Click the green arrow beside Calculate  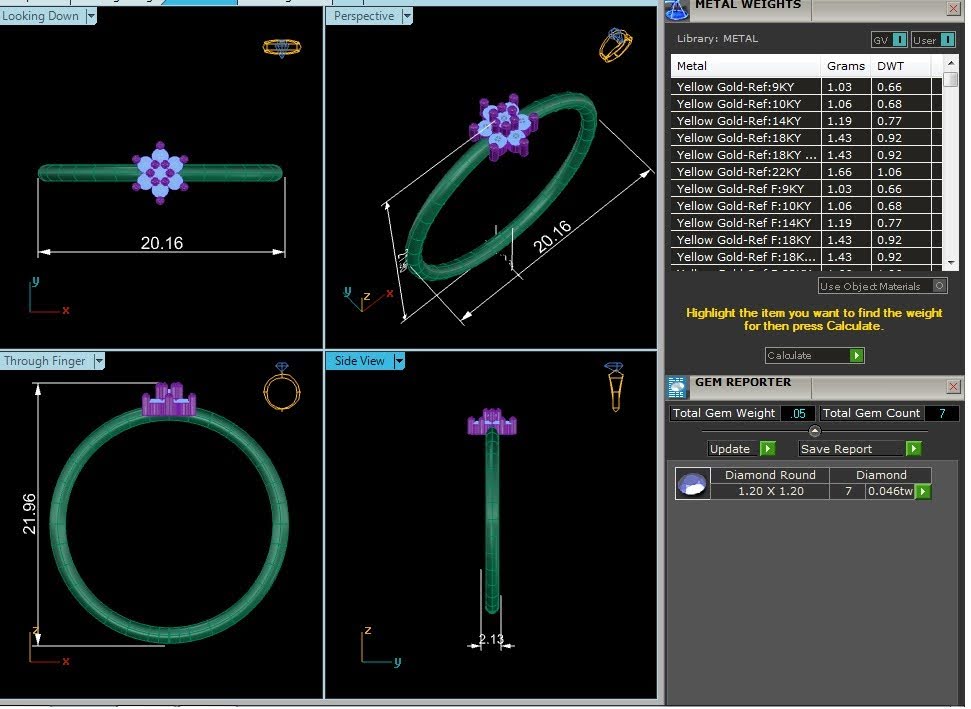[856, 355]
